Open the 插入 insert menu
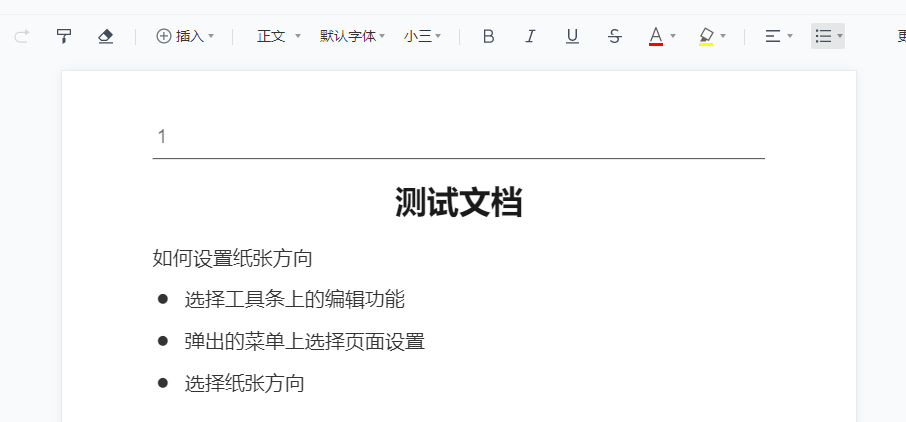 point(185,37)
